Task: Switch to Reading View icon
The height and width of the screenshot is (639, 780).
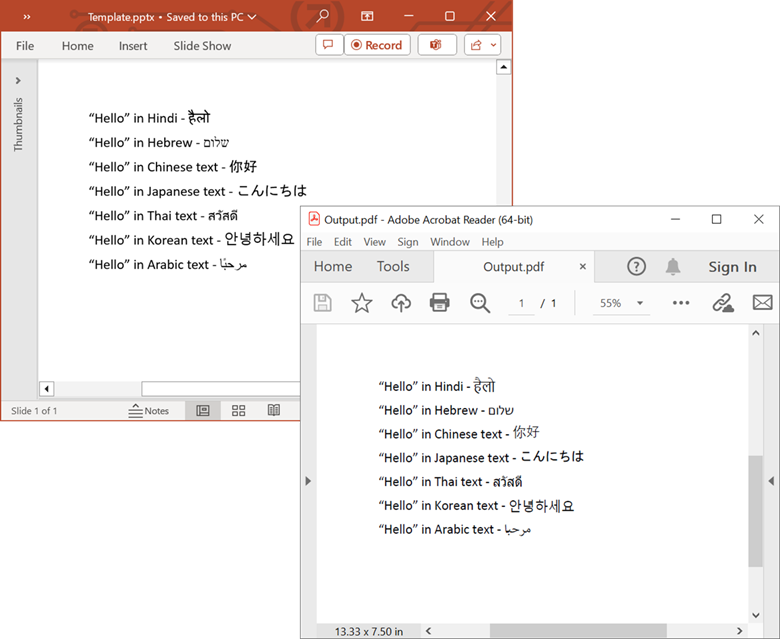Action: click(x=274, y=411)
